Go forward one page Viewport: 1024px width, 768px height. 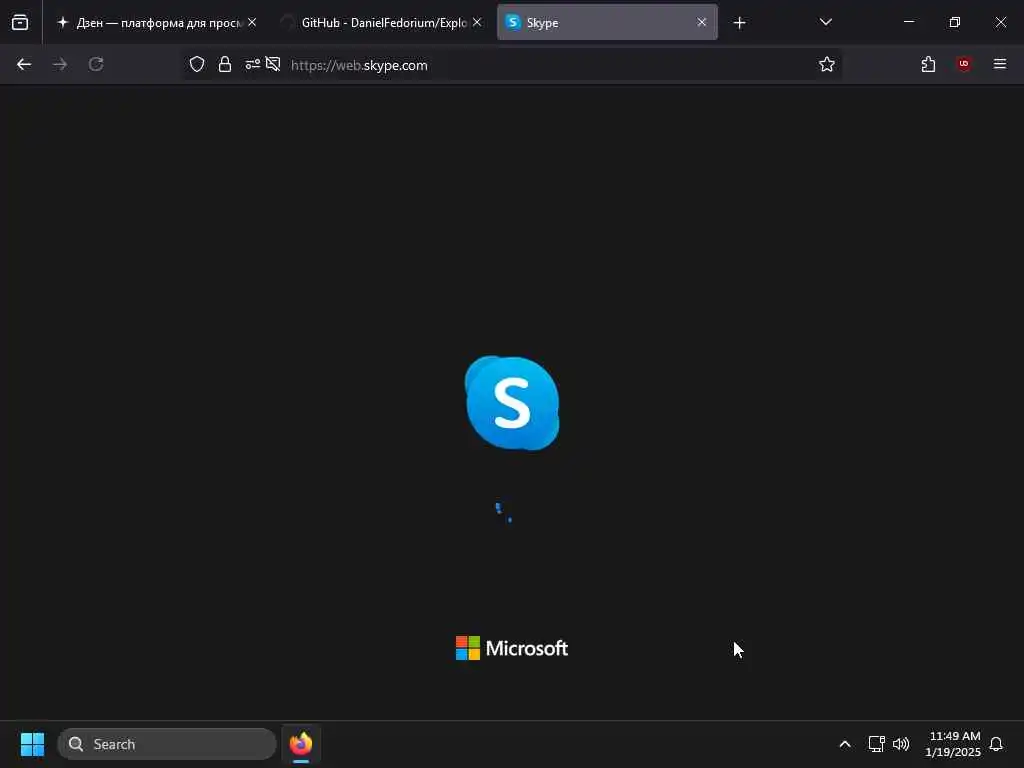60,64
